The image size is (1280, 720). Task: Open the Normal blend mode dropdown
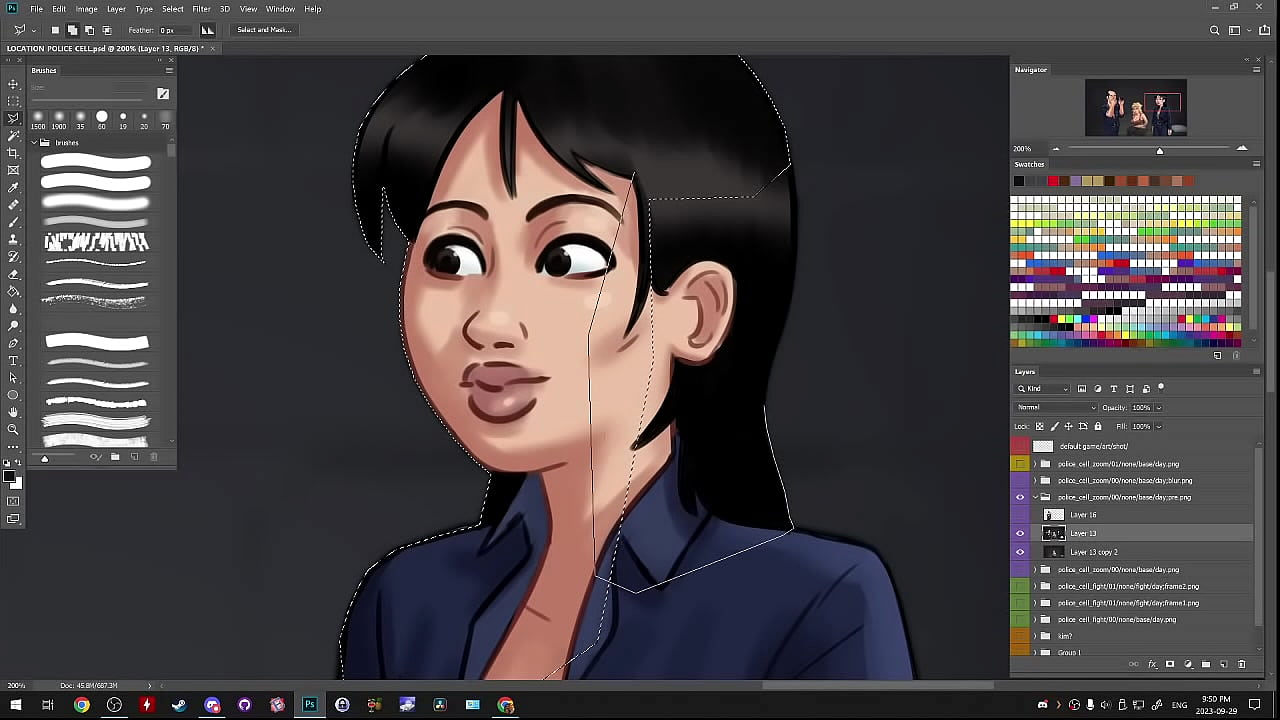[x=1056, y=407]
